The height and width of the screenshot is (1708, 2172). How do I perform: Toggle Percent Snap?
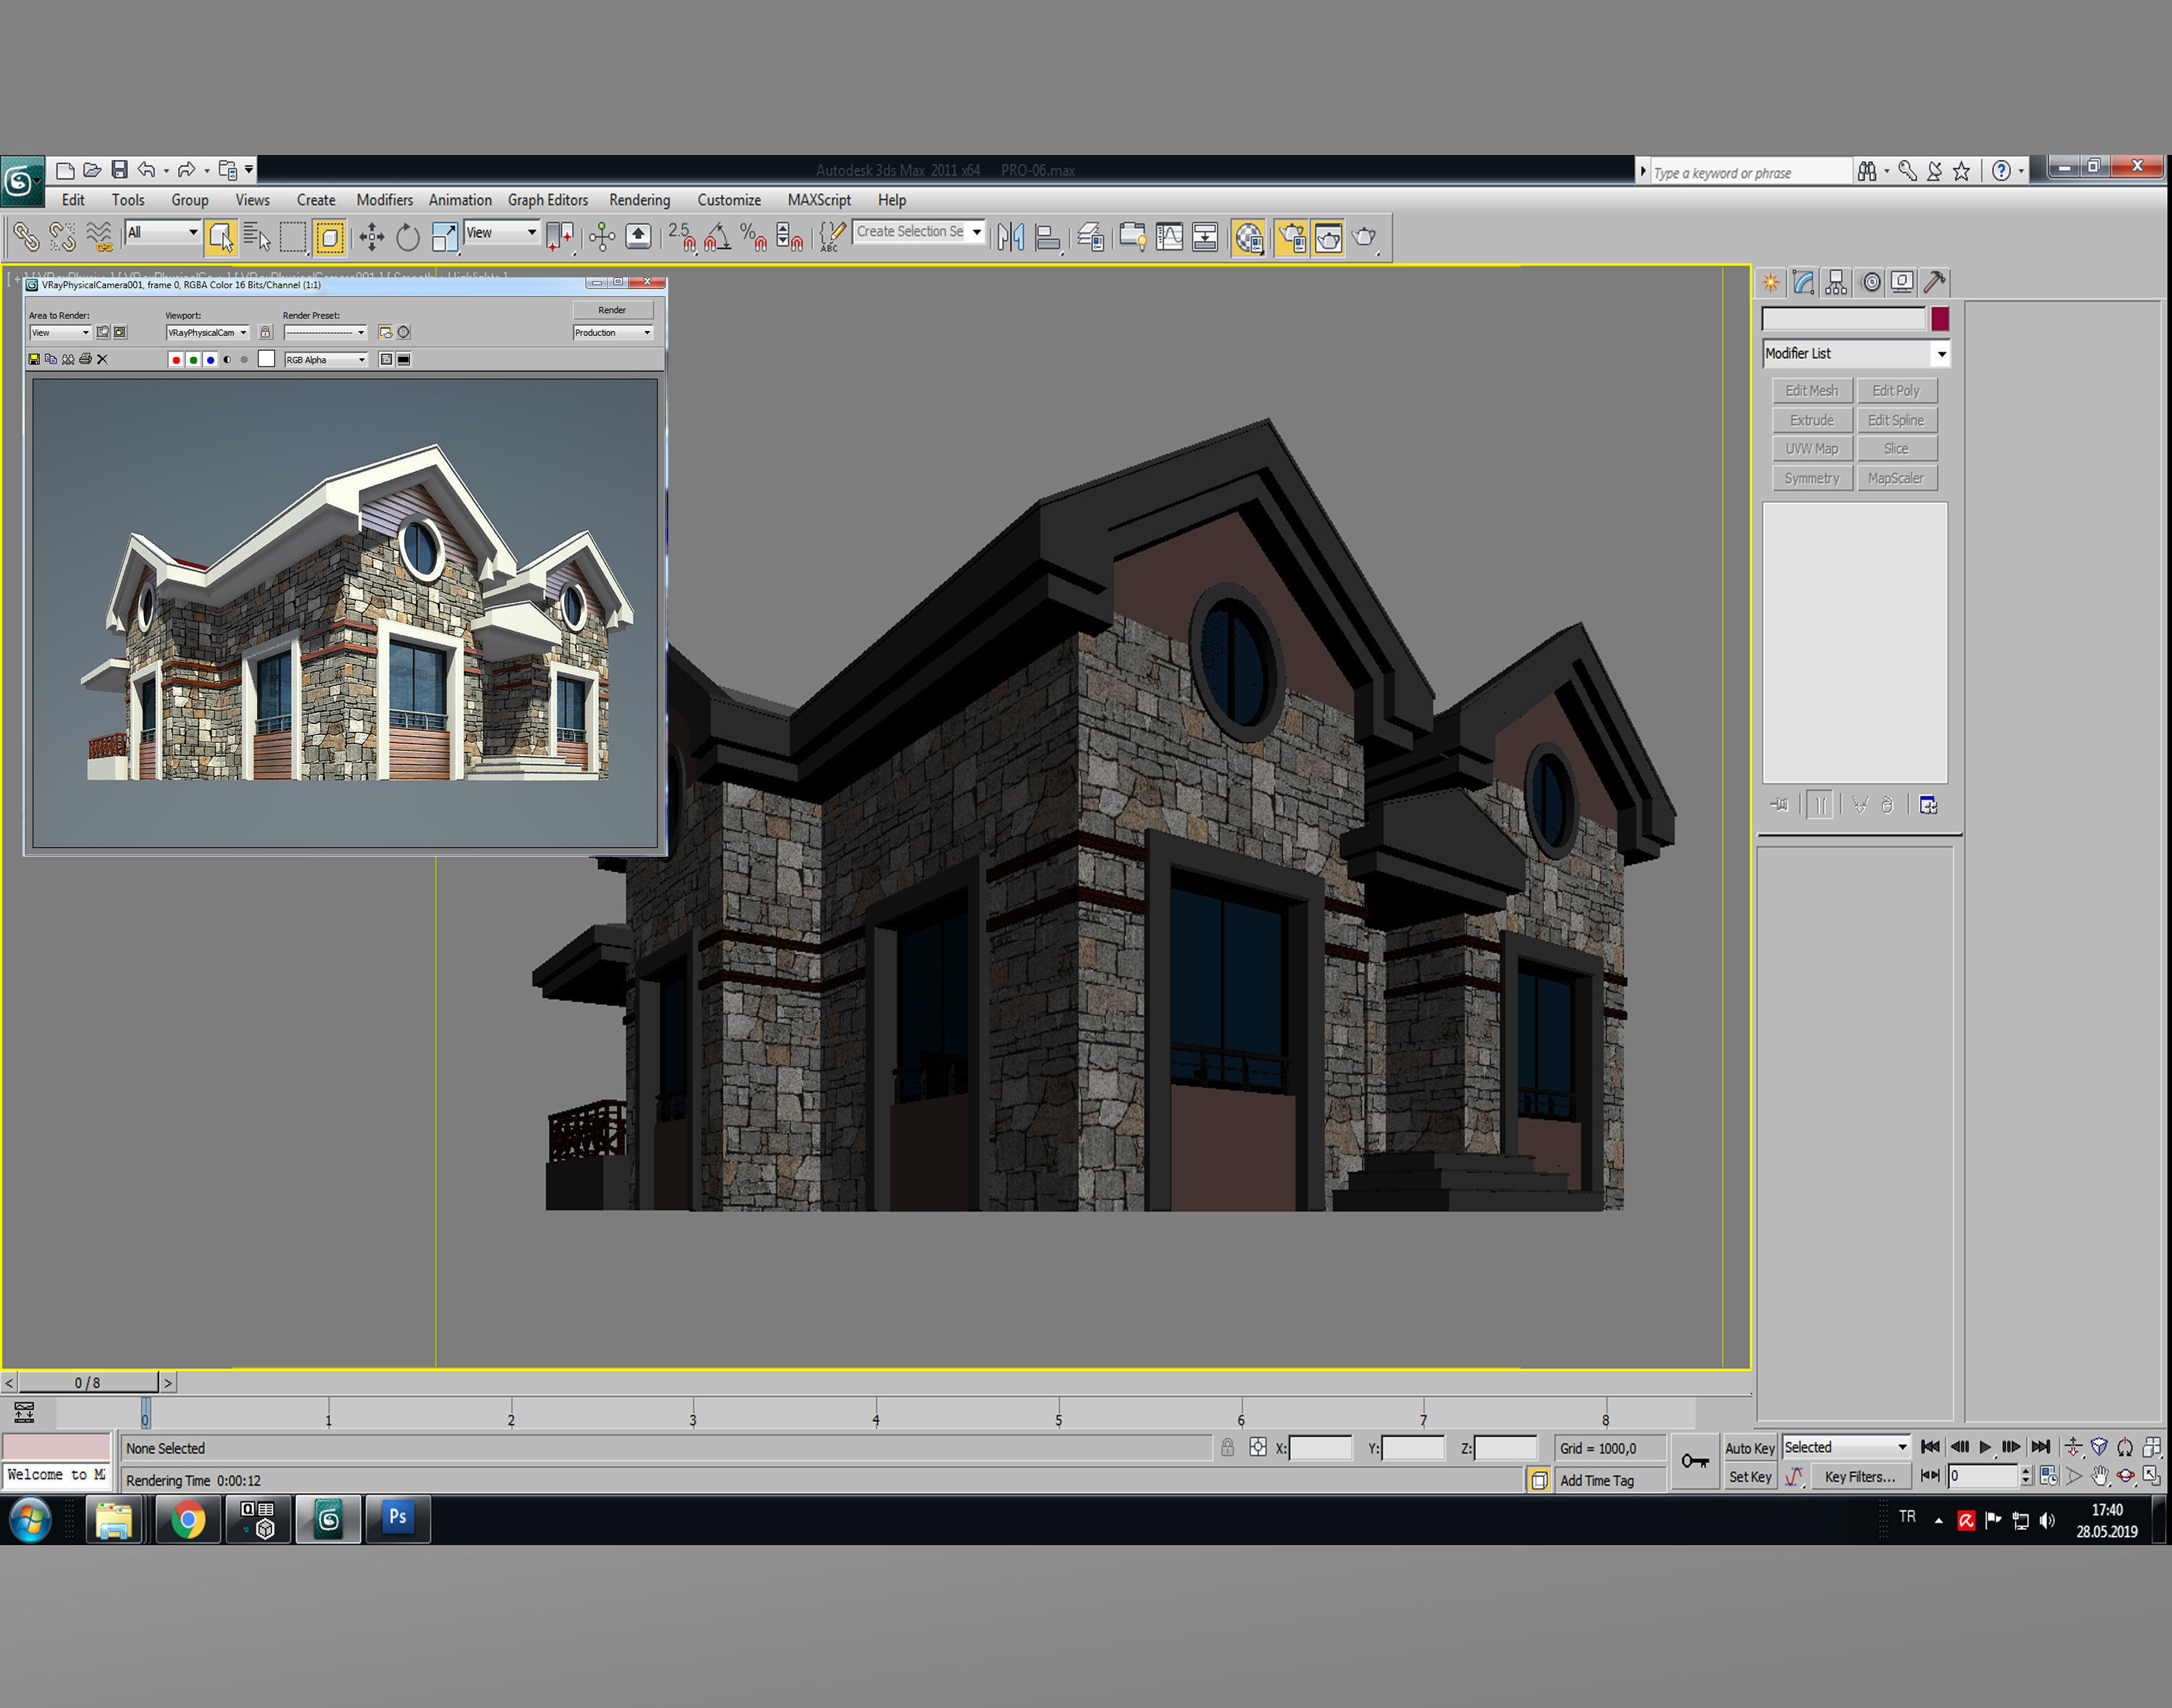tap(754, 237)
